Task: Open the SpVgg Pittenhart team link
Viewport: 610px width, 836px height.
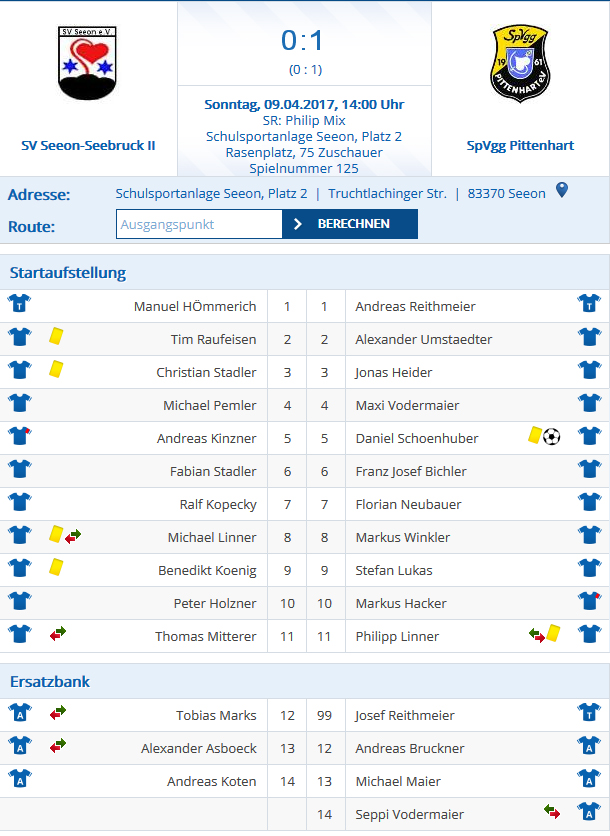Action: point(520,146)
